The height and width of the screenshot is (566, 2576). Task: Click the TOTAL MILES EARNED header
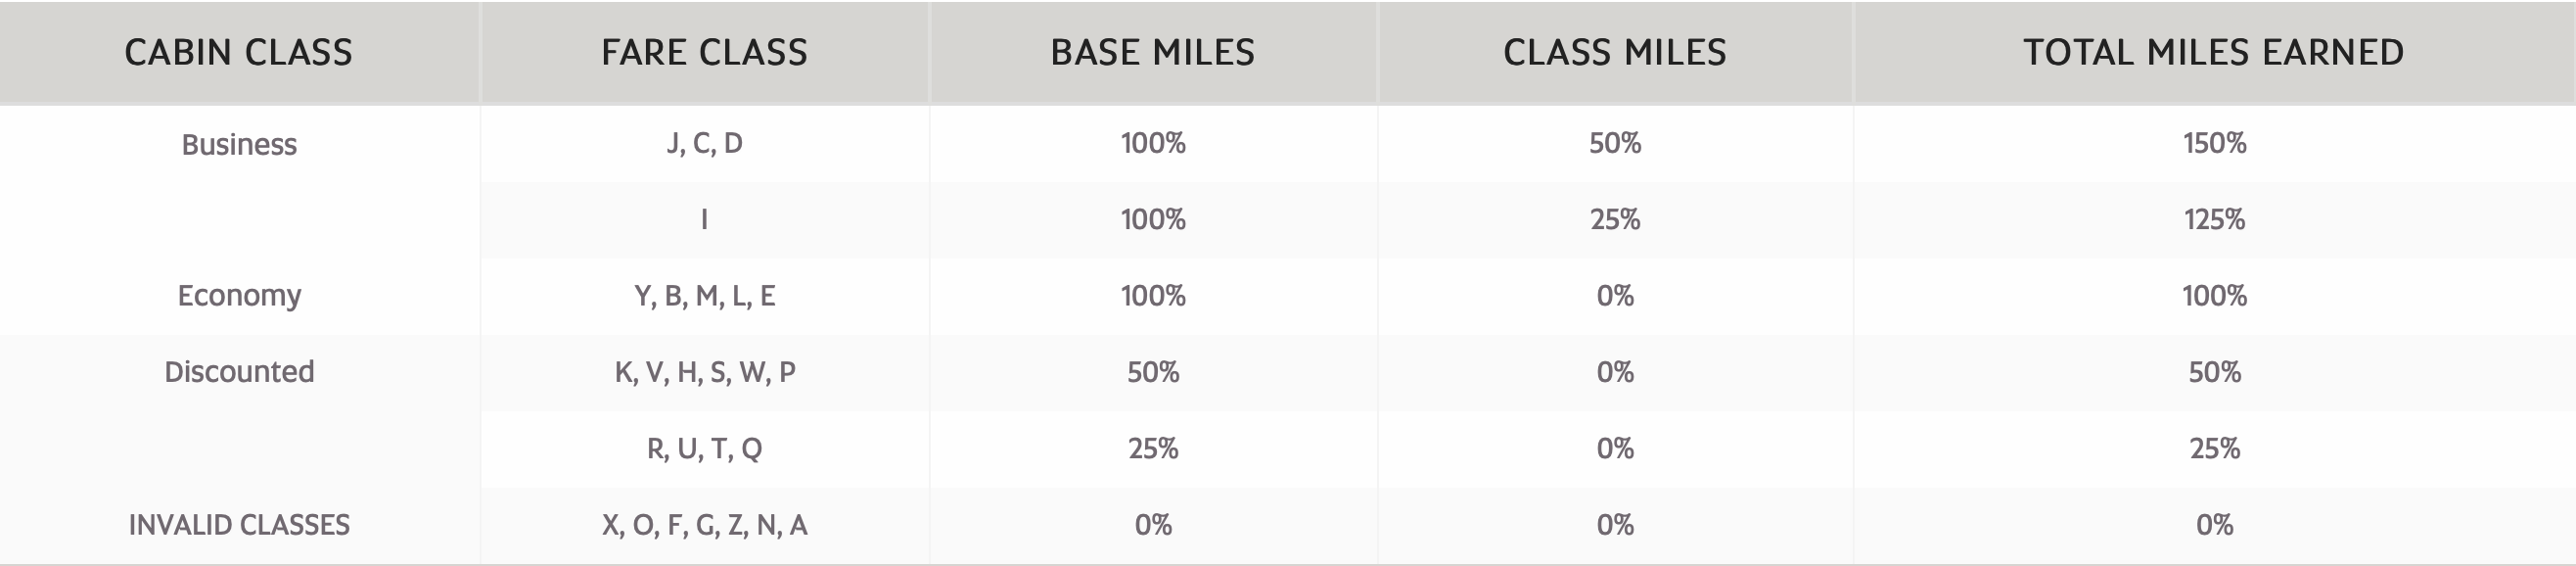(2214, 52)
